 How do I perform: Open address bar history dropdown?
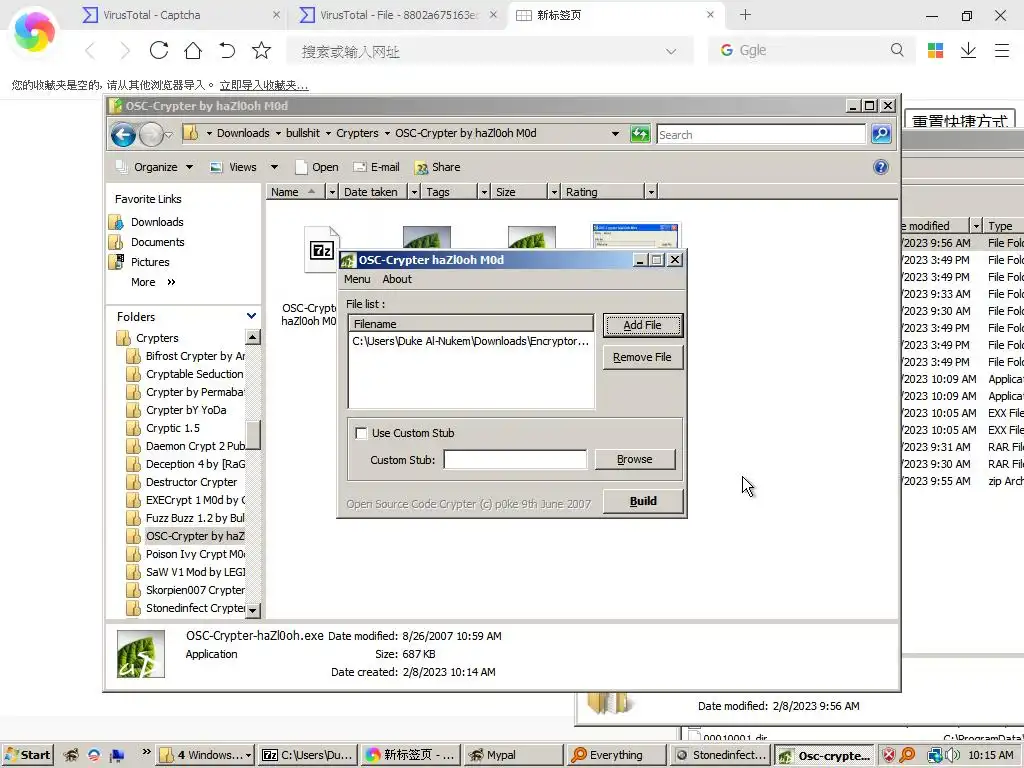[x=615, y=134]
